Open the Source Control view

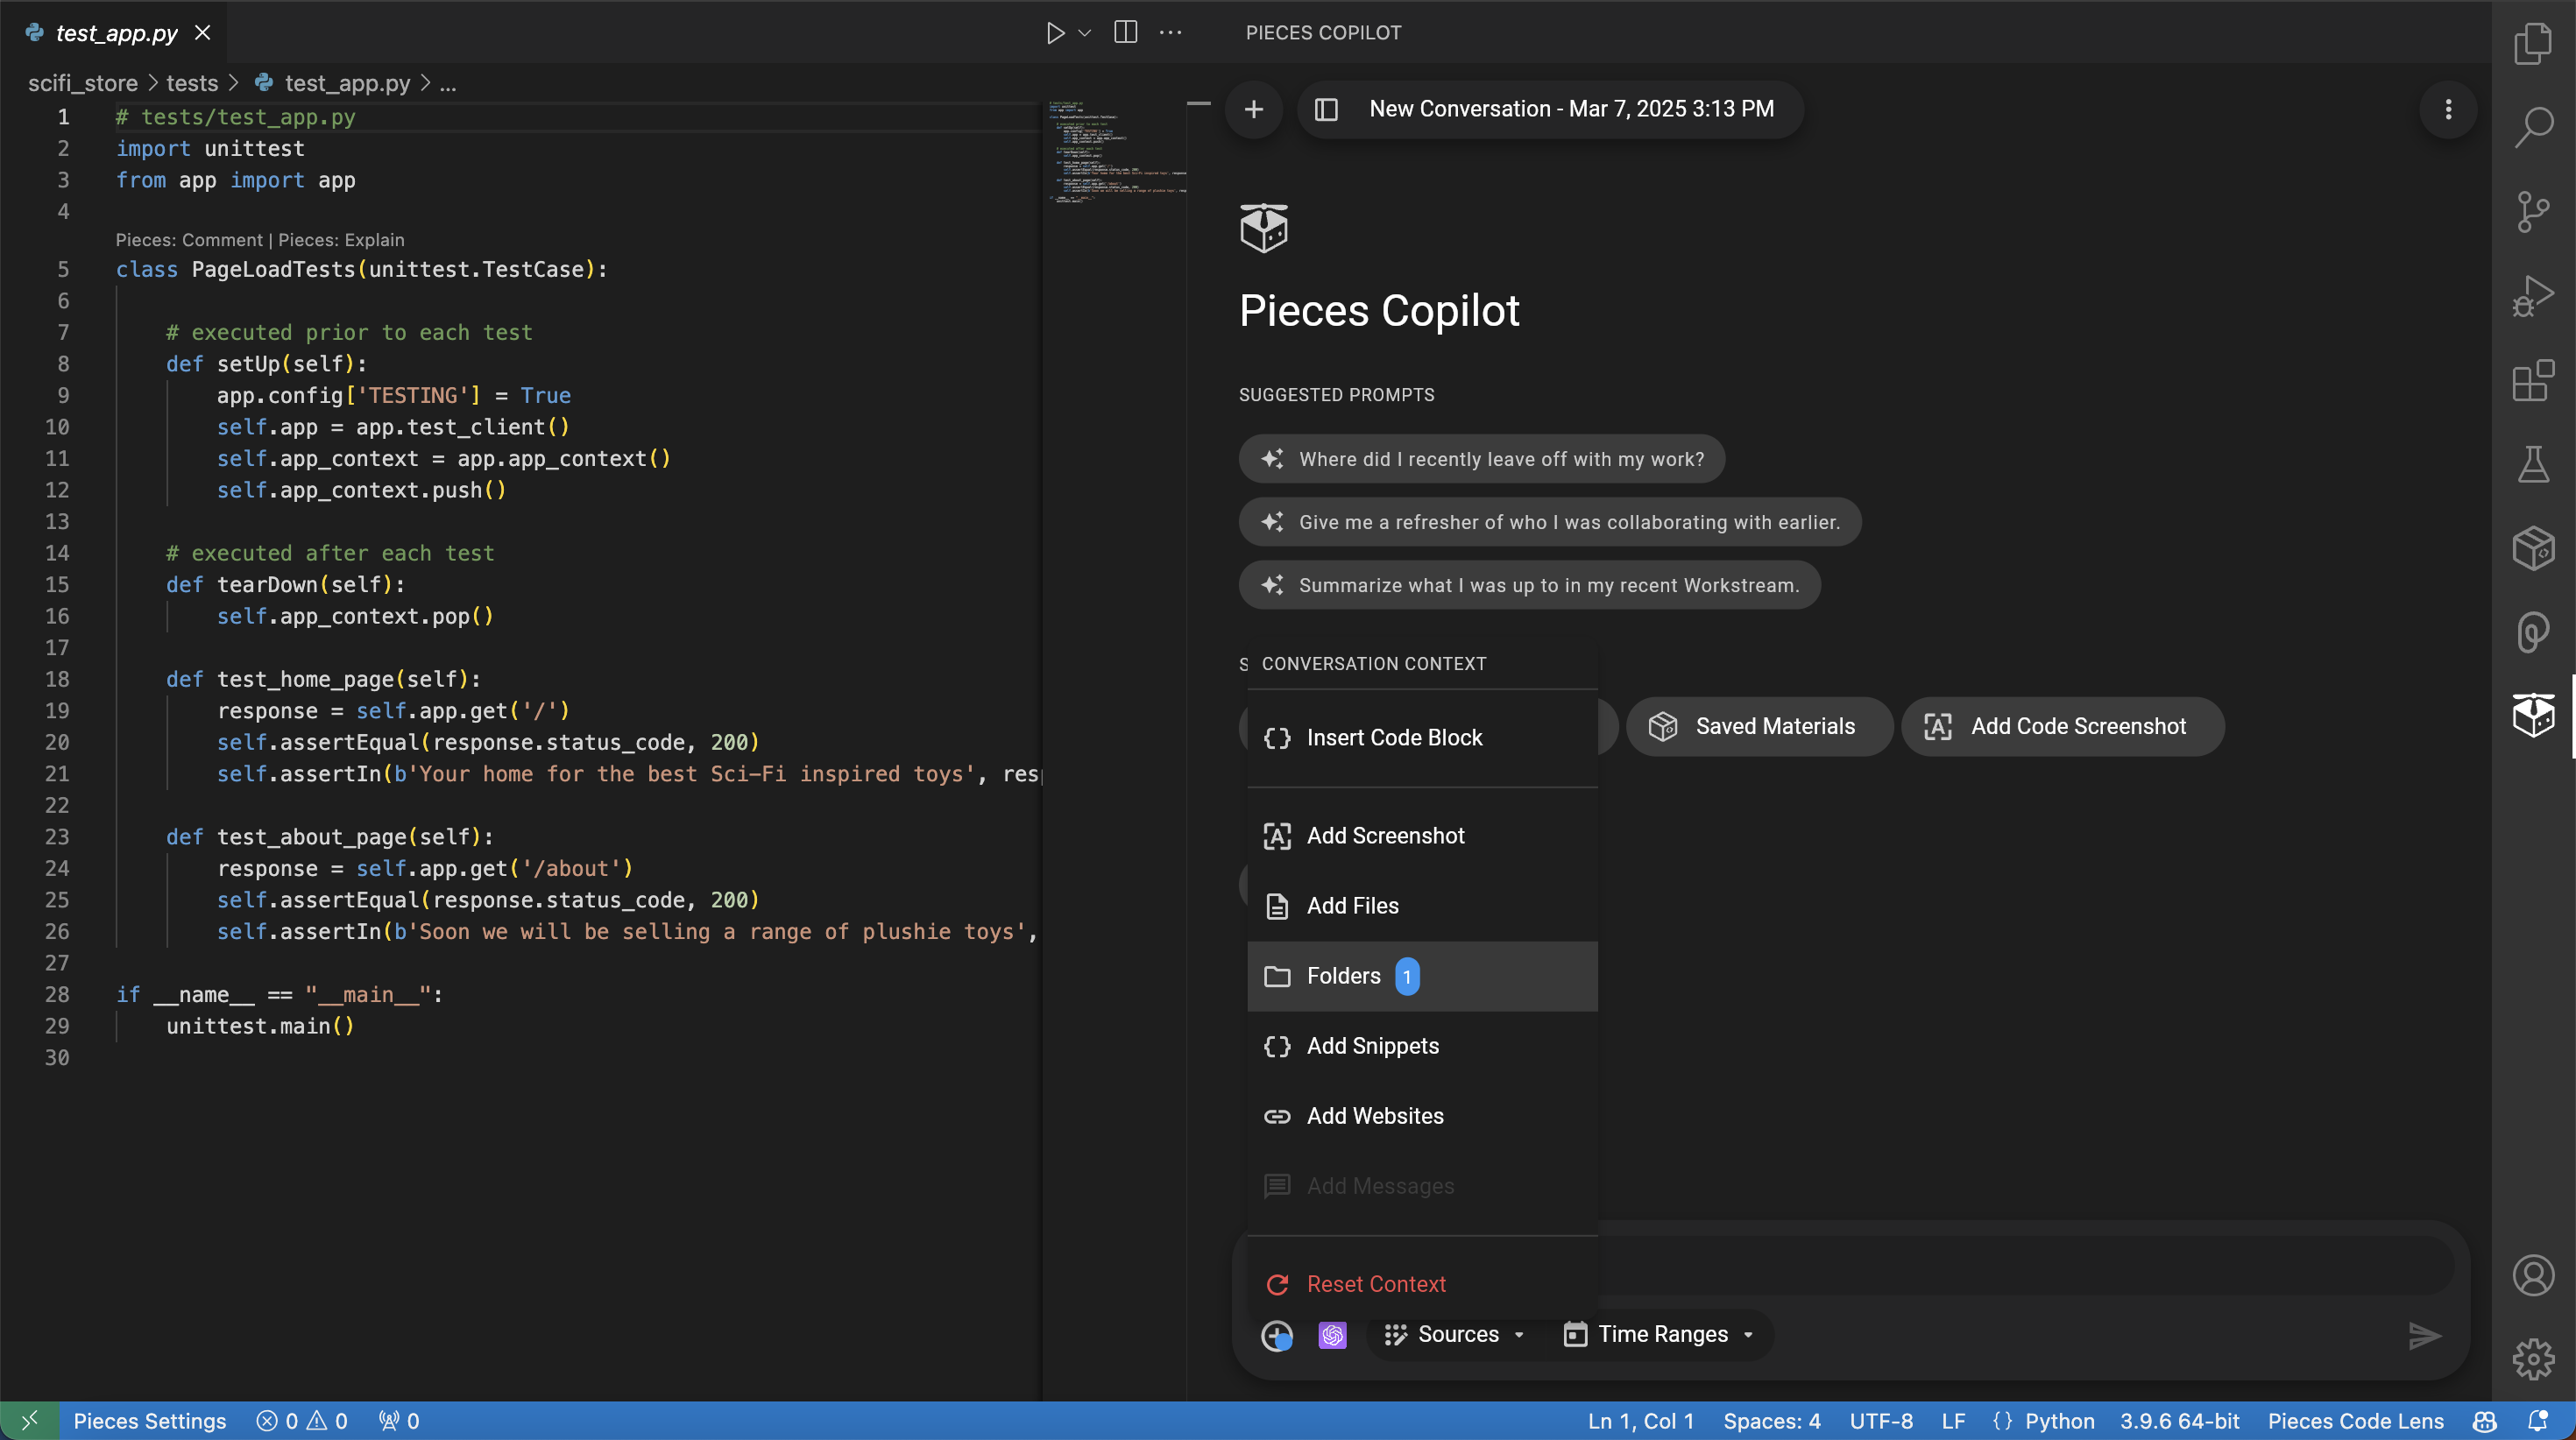(x=2533, y=211)
